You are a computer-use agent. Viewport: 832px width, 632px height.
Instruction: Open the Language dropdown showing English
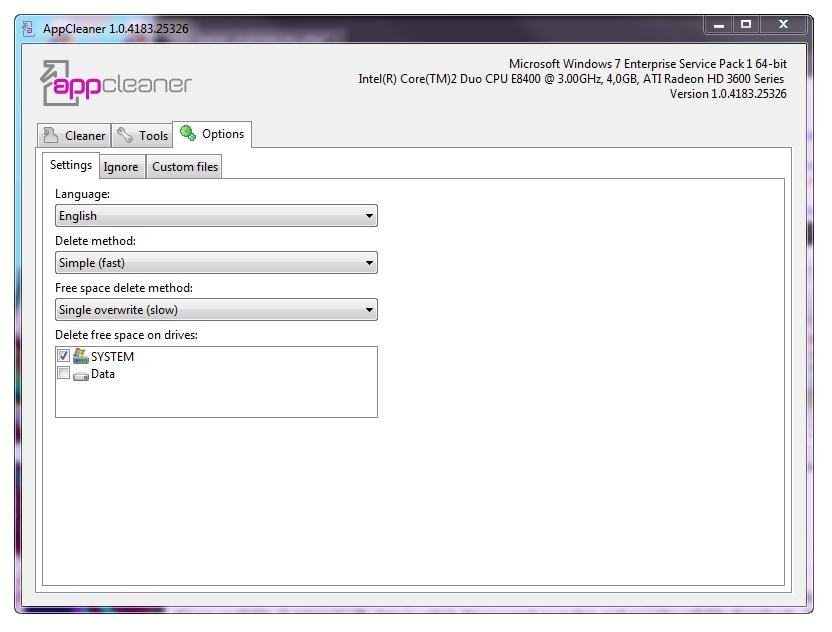tap(216, 216)
